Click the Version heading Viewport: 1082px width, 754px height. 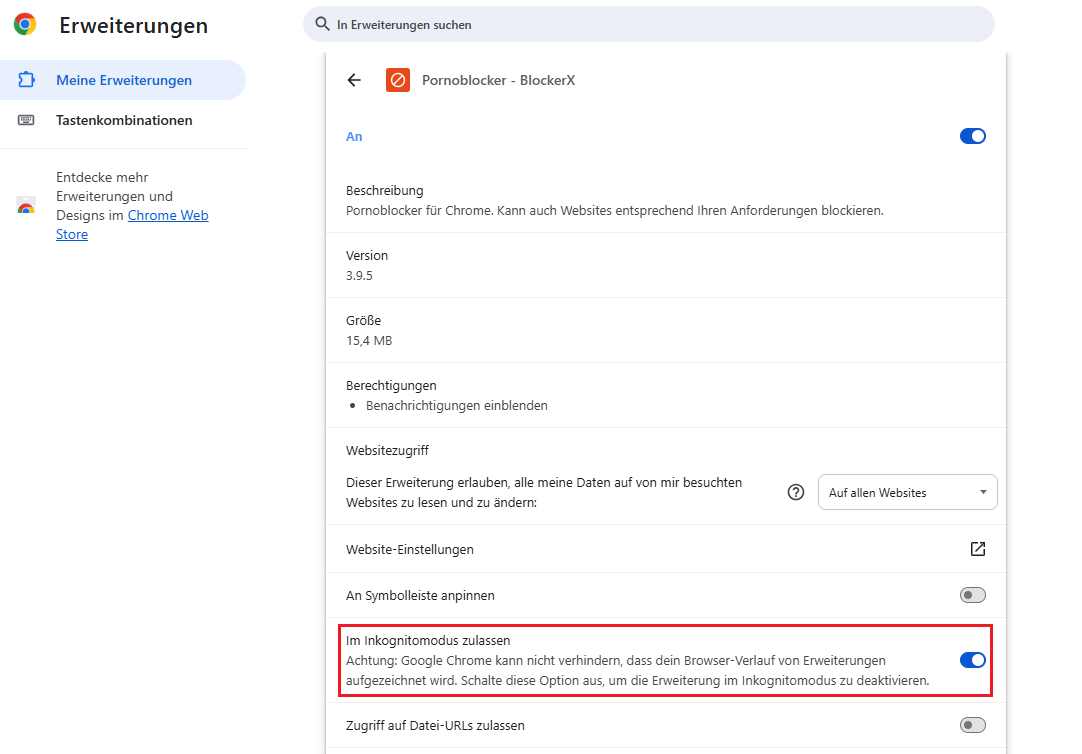point(367,255)
